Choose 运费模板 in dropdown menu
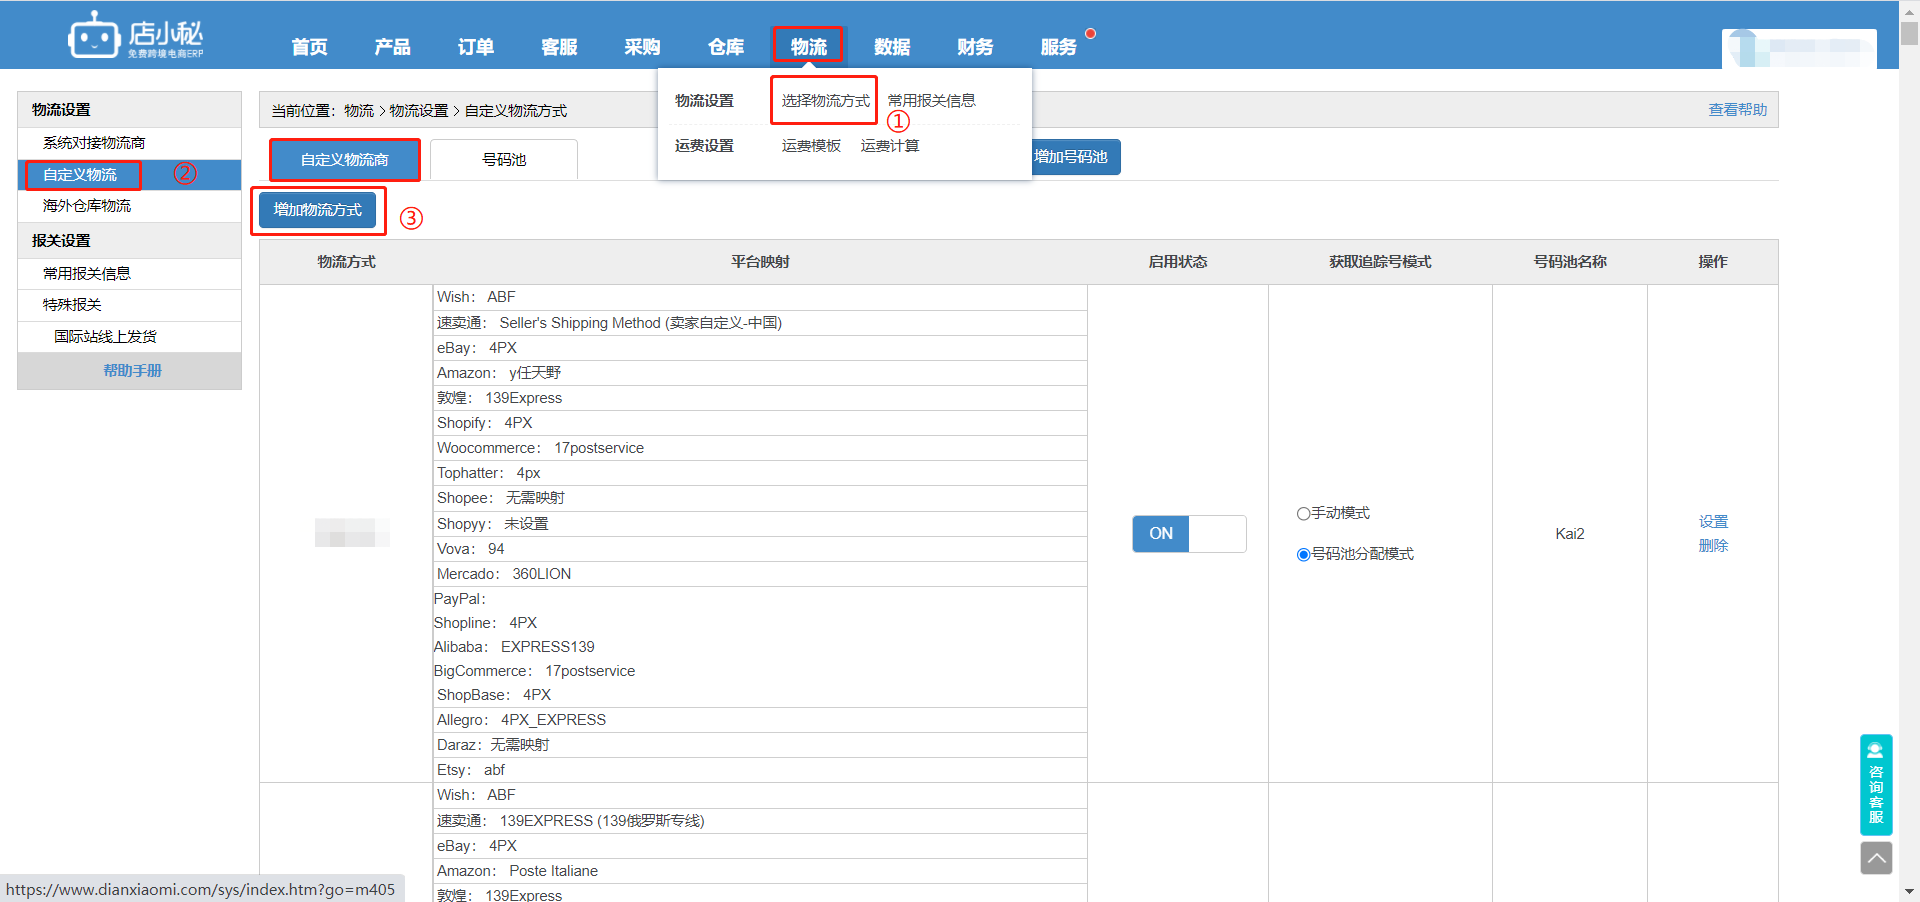1920x902 pixels. tap(812, 146)
